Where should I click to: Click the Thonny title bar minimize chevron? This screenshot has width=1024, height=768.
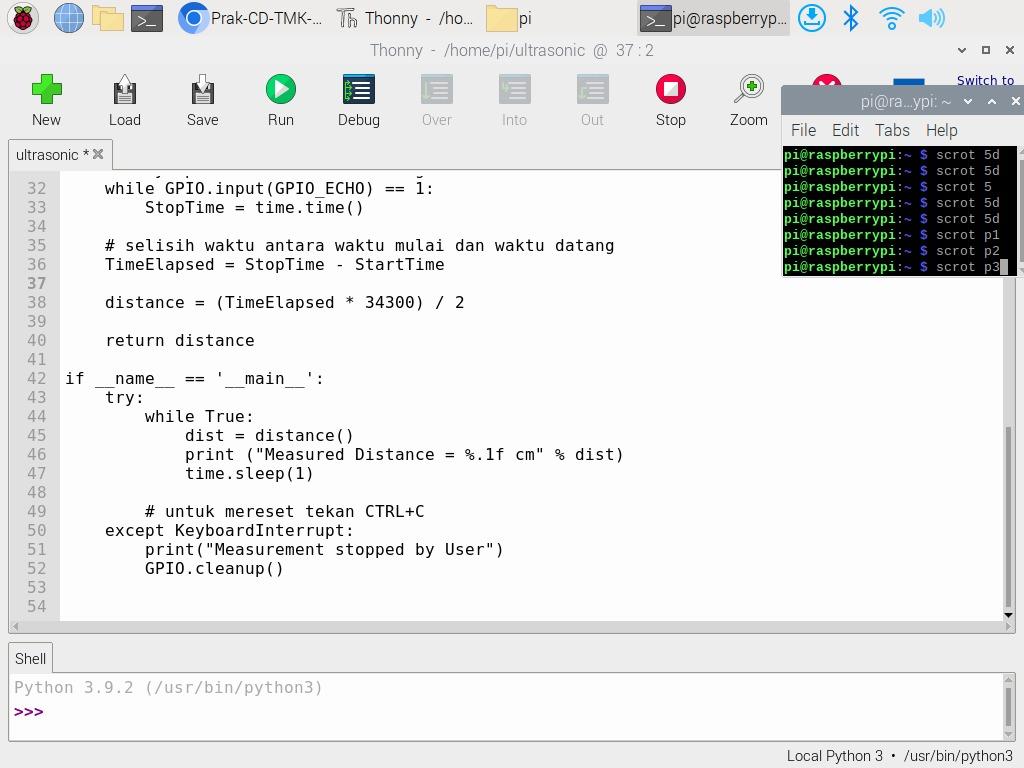click(x=961, y=50)
